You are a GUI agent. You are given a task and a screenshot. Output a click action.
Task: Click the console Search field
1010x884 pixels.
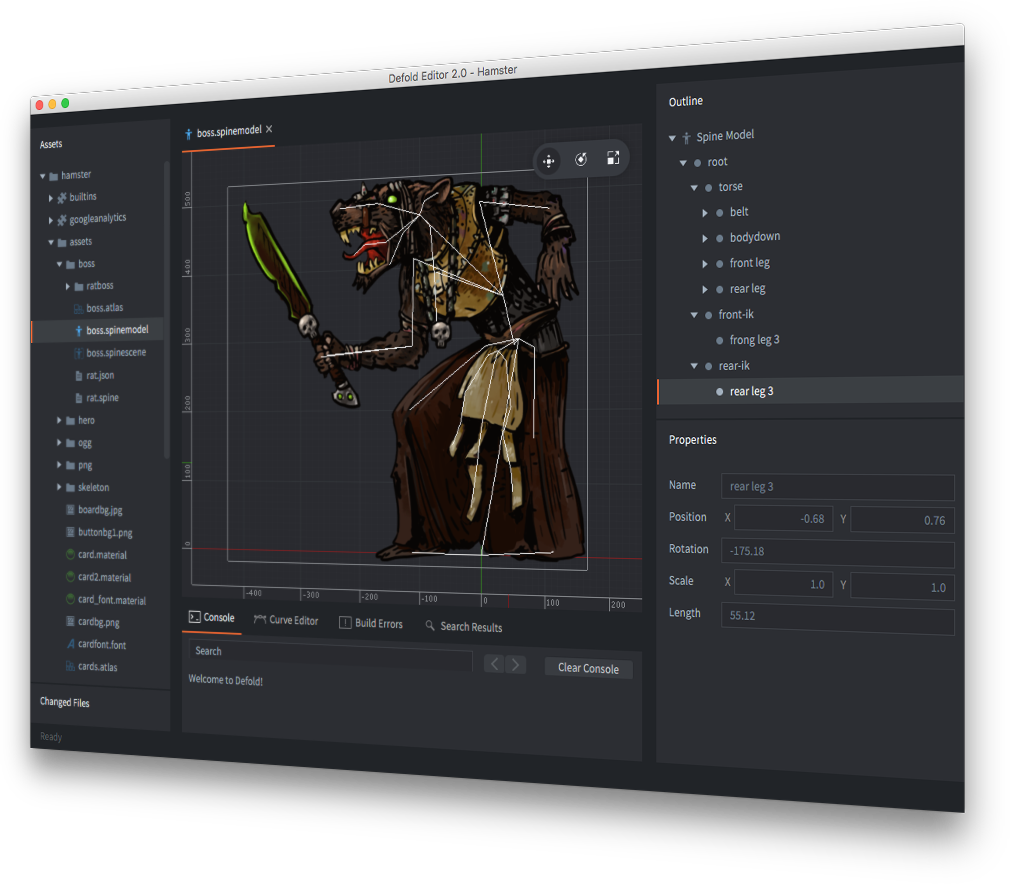tap(330, 653)
